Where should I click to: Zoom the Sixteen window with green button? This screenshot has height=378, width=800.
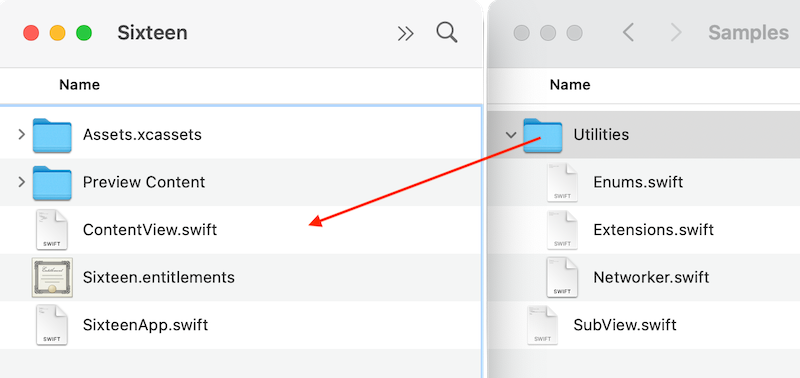coord(84,33)
